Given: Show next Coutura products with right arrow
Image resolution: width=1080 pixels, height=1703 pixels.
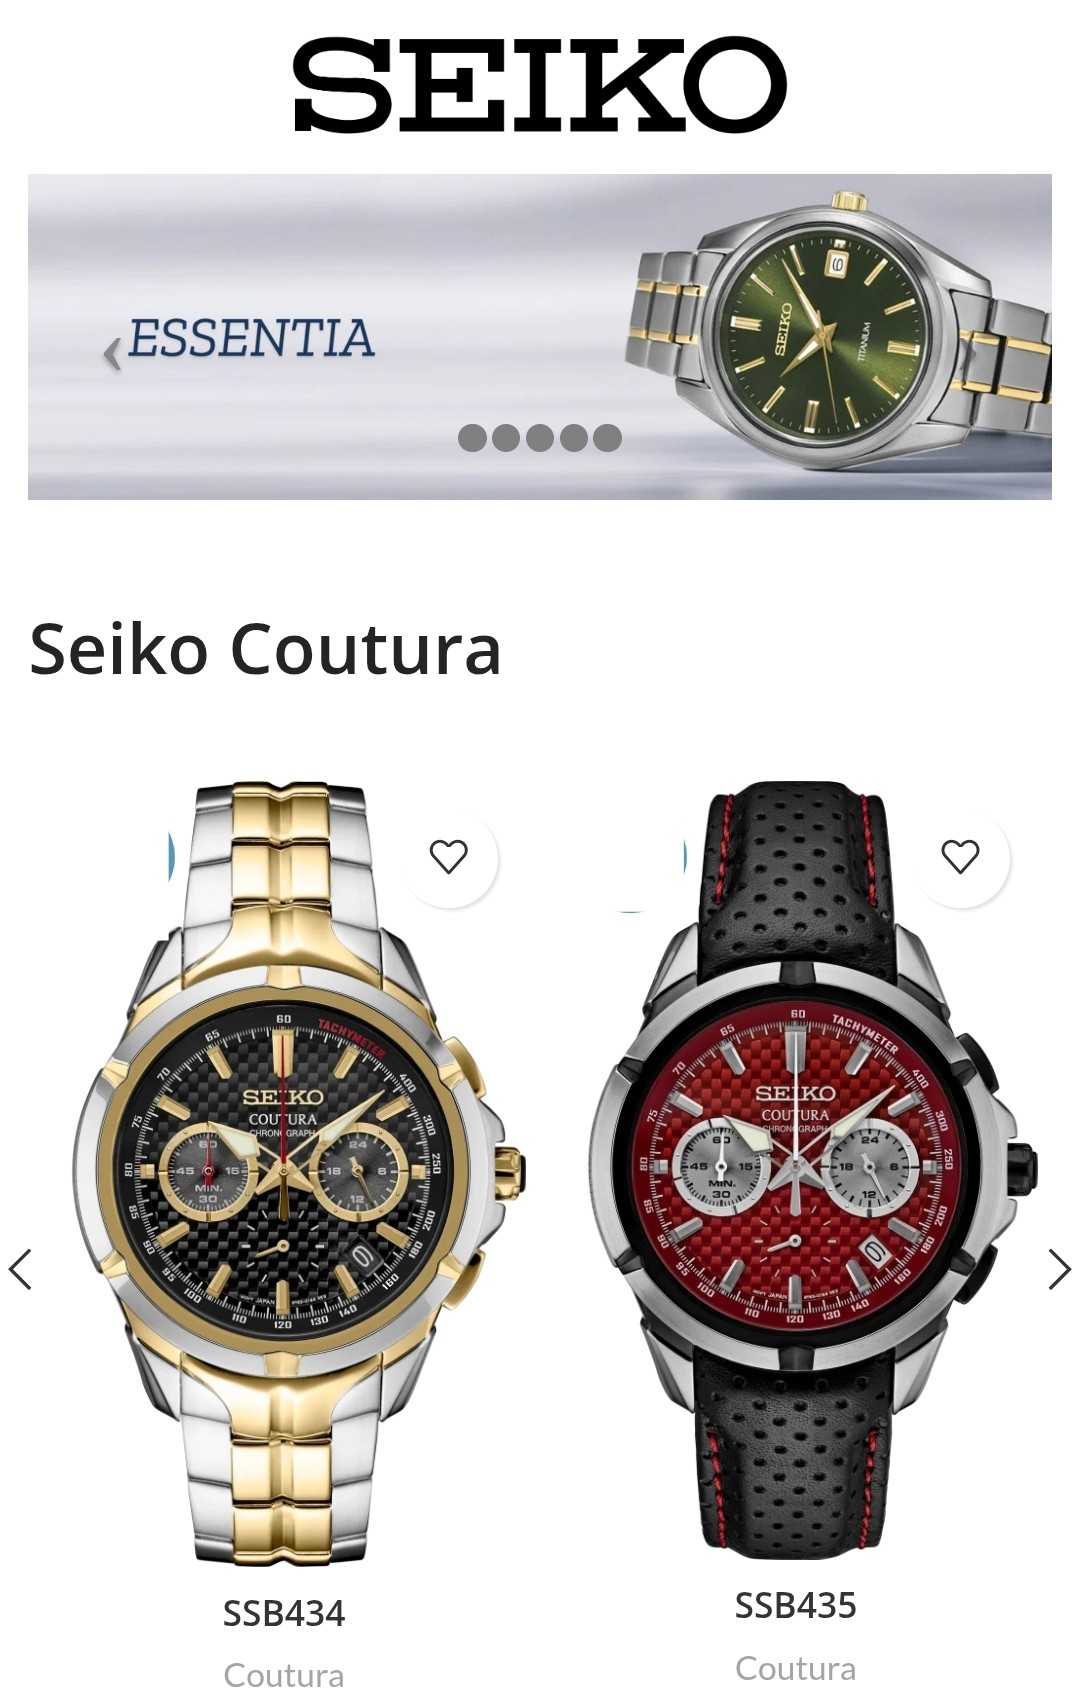Looking at the screenshot, I should pyautogui.click(x=1060, y=1270).
